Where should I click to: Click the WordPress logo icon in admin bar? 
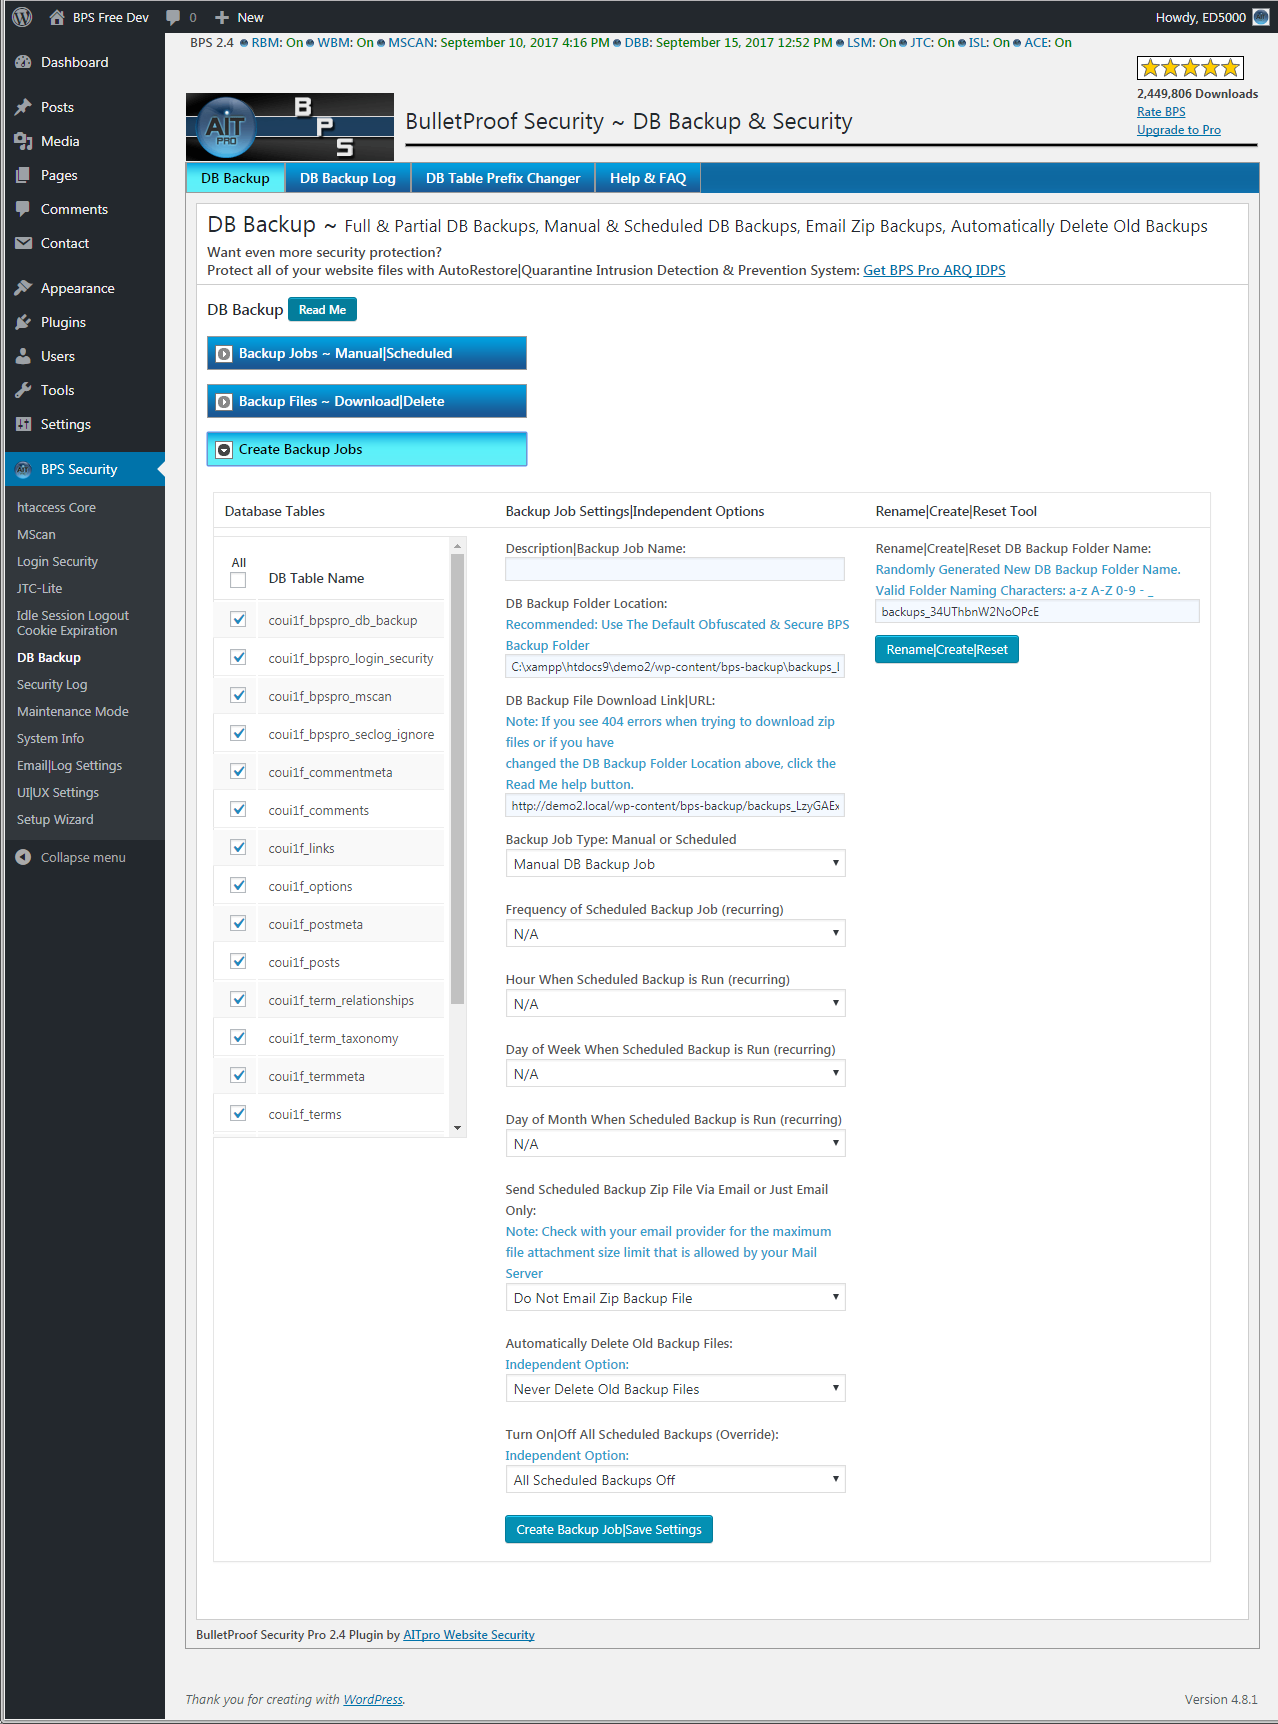click(x=22, y=17)
